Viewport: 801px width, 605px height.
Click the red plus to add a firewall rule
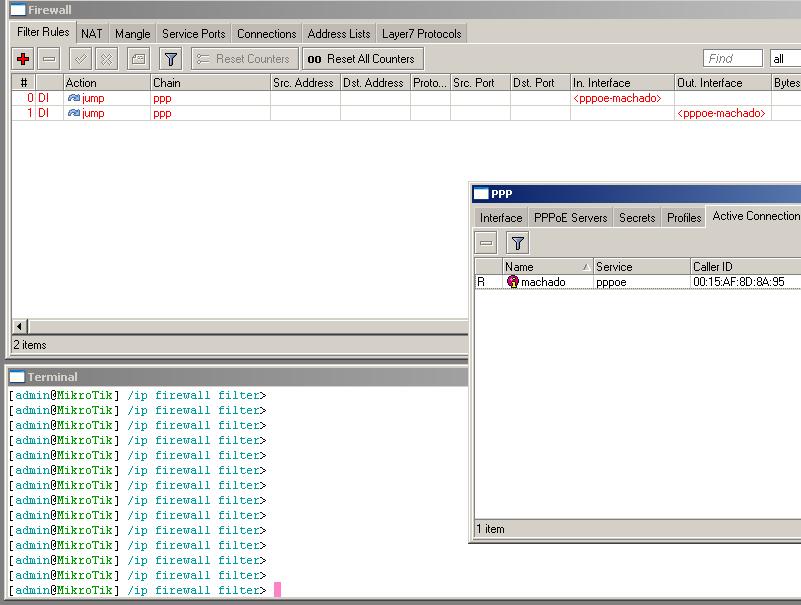click(23, 59)
